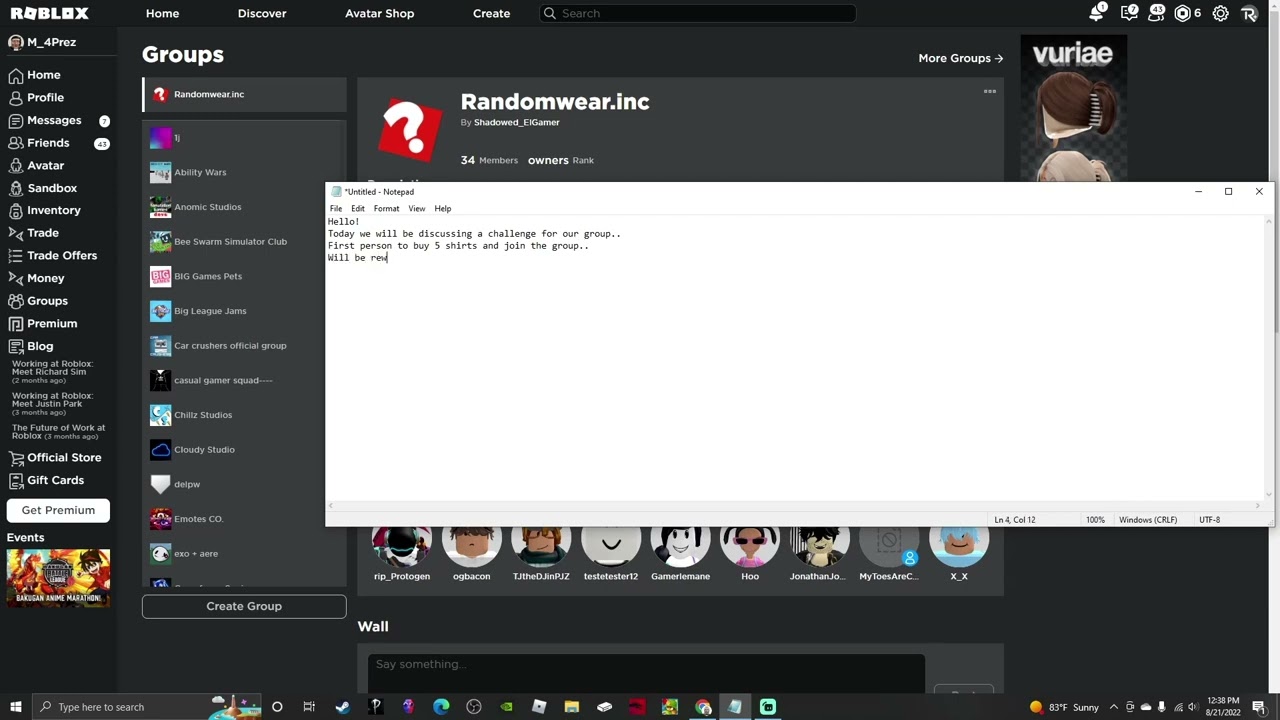Click the Windows Start button
Screen dimensions: 1280x720
(15, 707)
